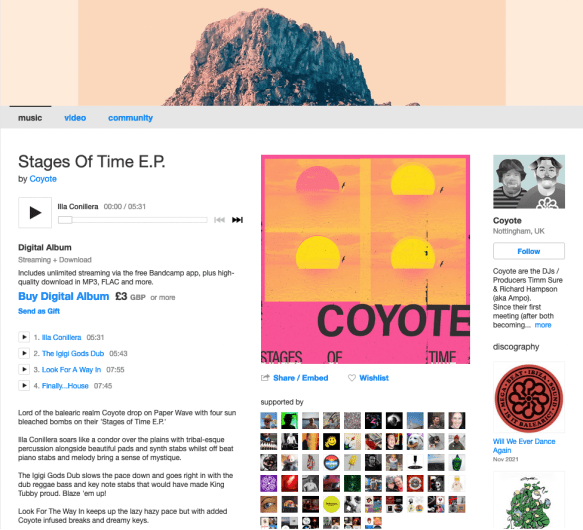Image resolution: width=583 pixels, height=530 pixels.
Task: Click the Send as Gift link
Action: coord(39,311)
